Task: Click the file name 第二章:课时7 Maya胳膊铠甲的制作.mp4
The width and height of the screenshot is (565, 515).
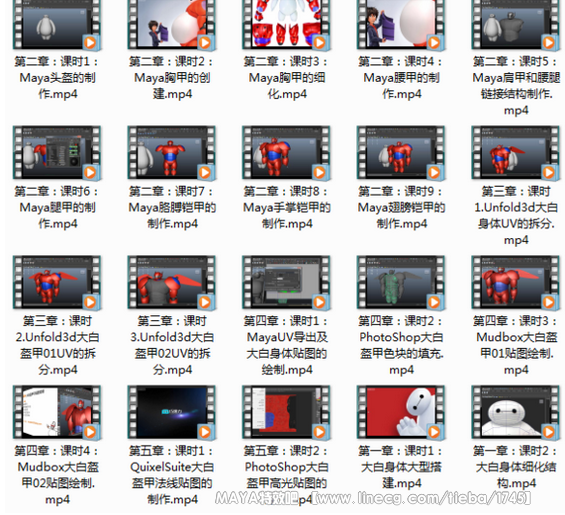Action: point(172,207)
